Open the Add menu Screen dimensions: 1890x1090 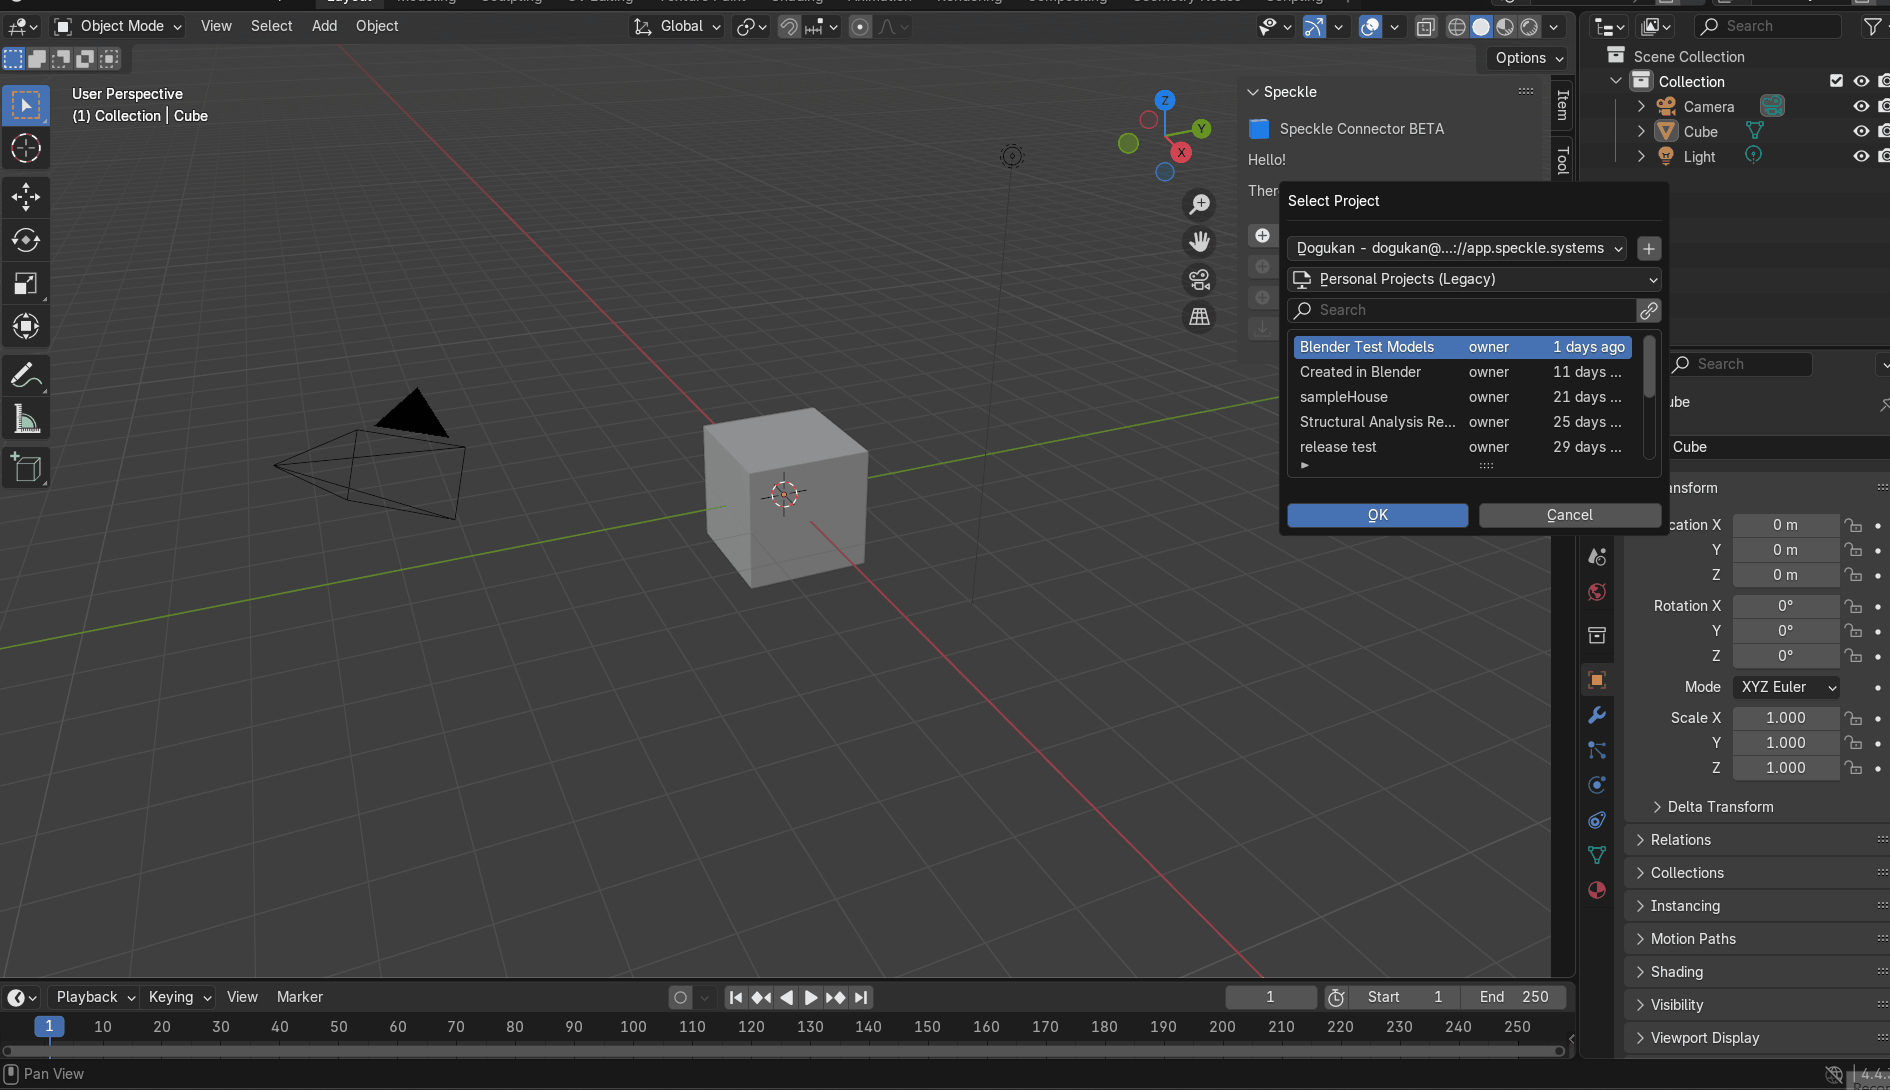(x=324, y=26)
